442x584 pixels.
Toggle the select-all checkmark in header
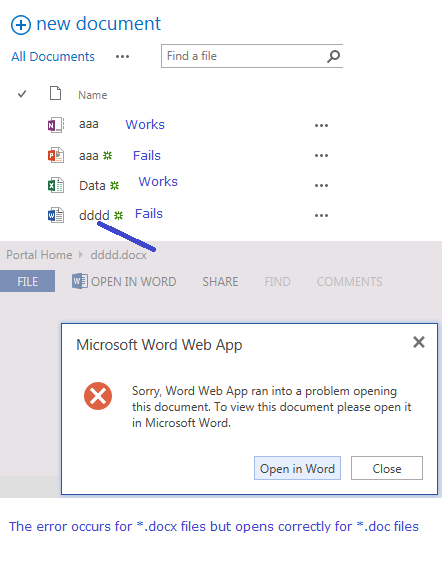pyautogui.click(x=22, y=94)
